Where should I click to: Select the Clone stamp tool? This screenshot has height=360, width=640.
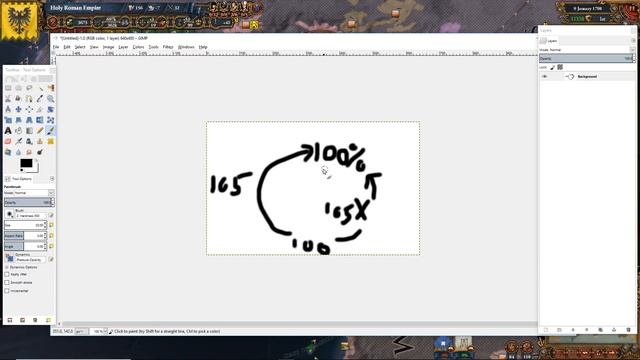coord(40,141)
